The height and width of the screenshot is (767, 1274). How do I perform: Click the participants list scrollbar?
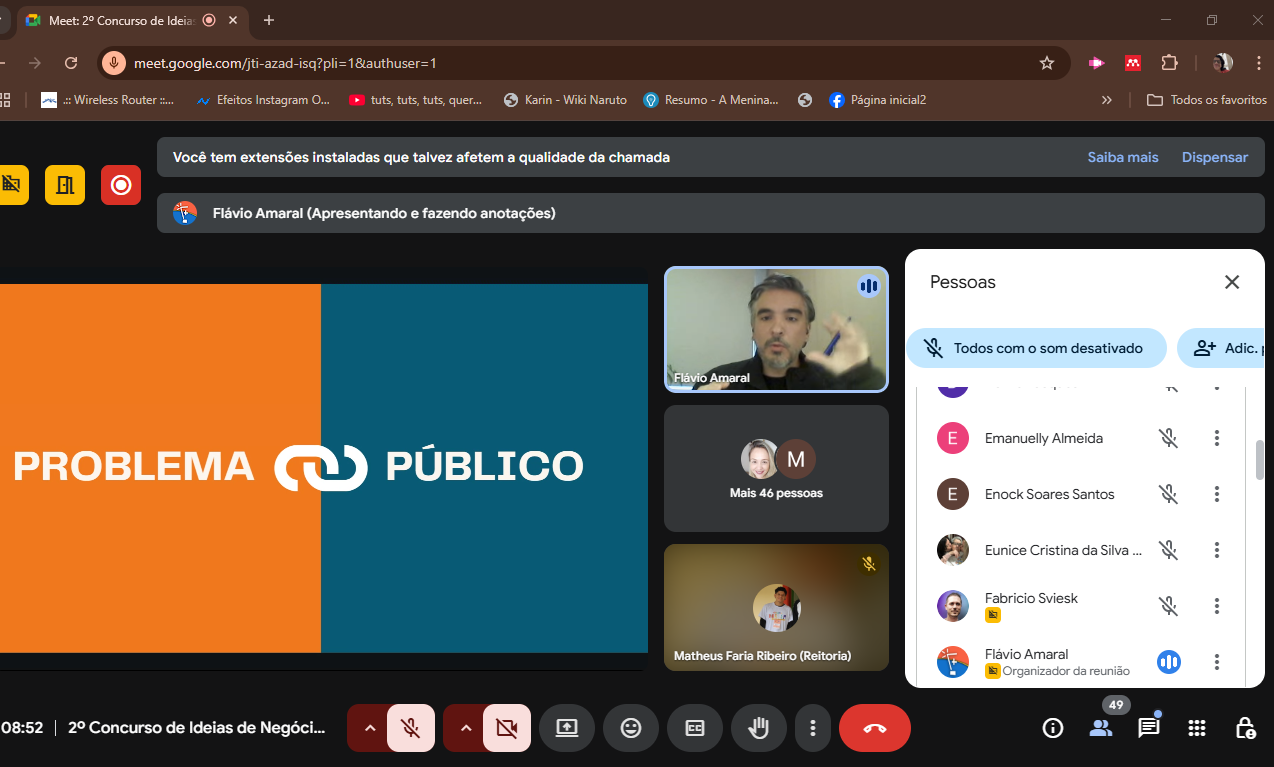click(1260, 460)
